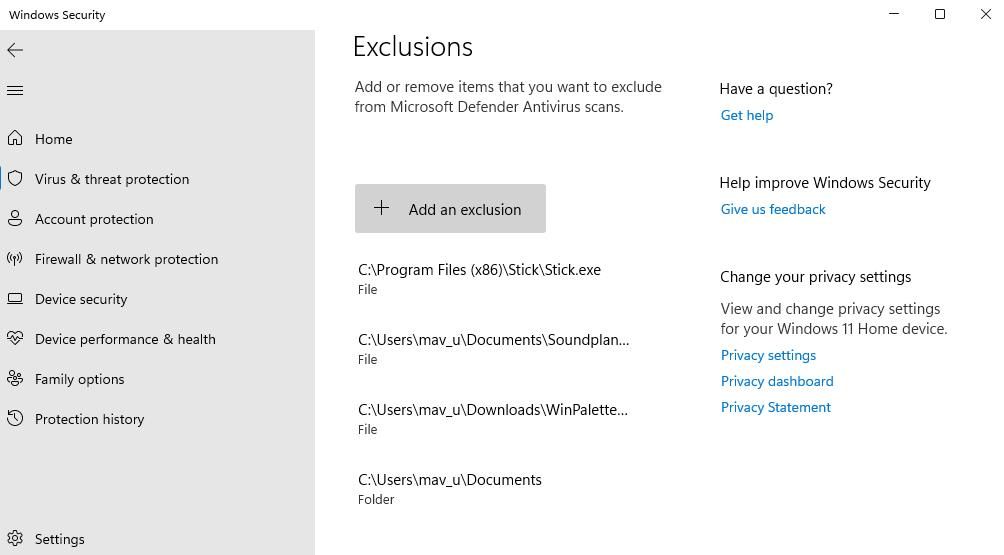Open the Privacy dashboard link

(777, 381)
